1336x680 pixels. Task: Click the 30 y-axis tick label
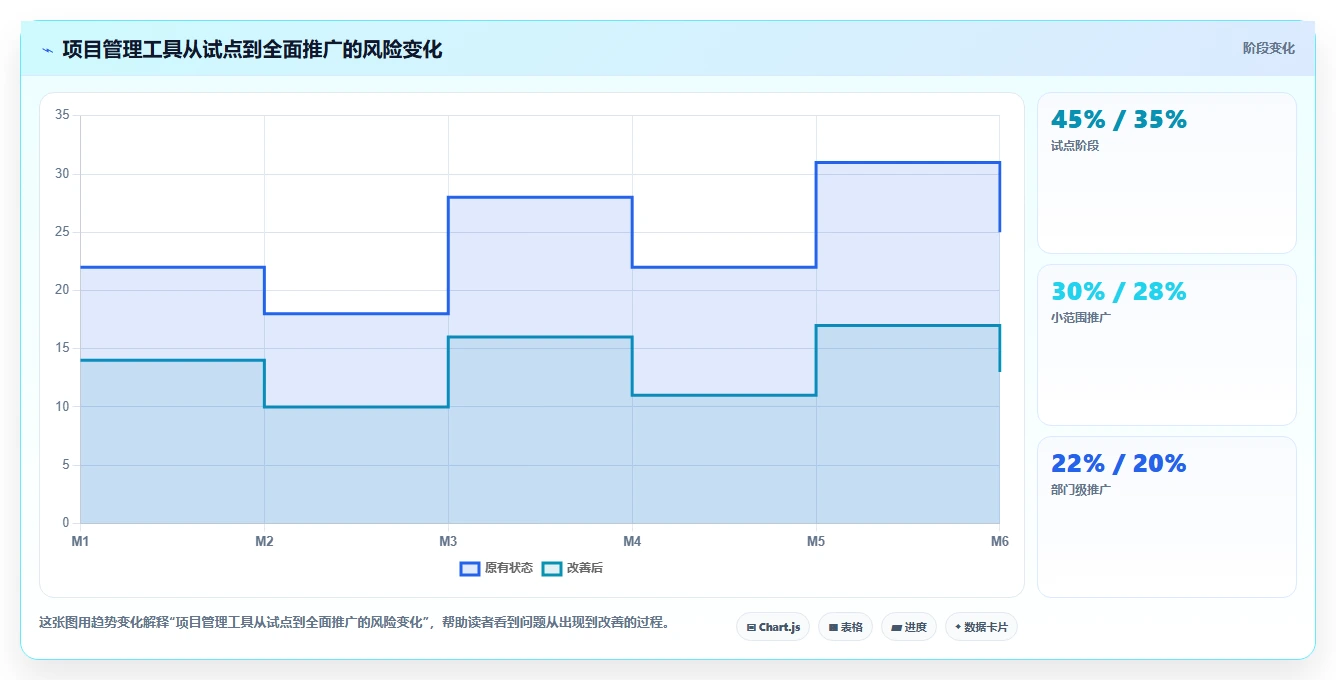(x=62, y=174)
